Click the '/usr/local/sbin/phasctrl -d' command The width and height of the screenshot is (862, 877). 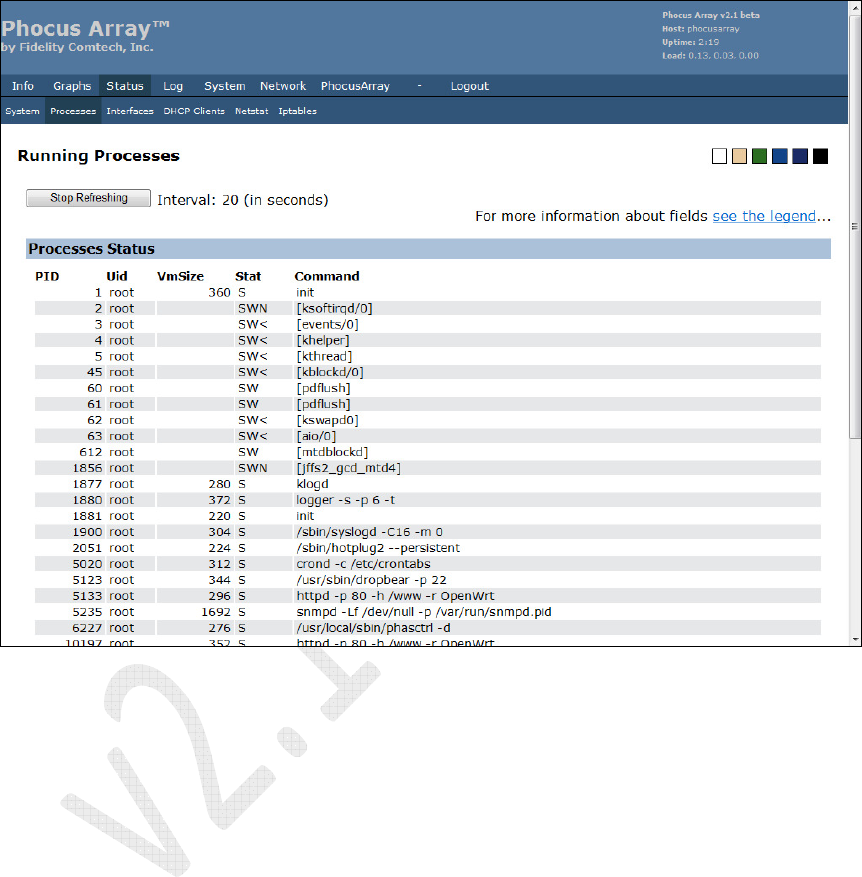373,628
